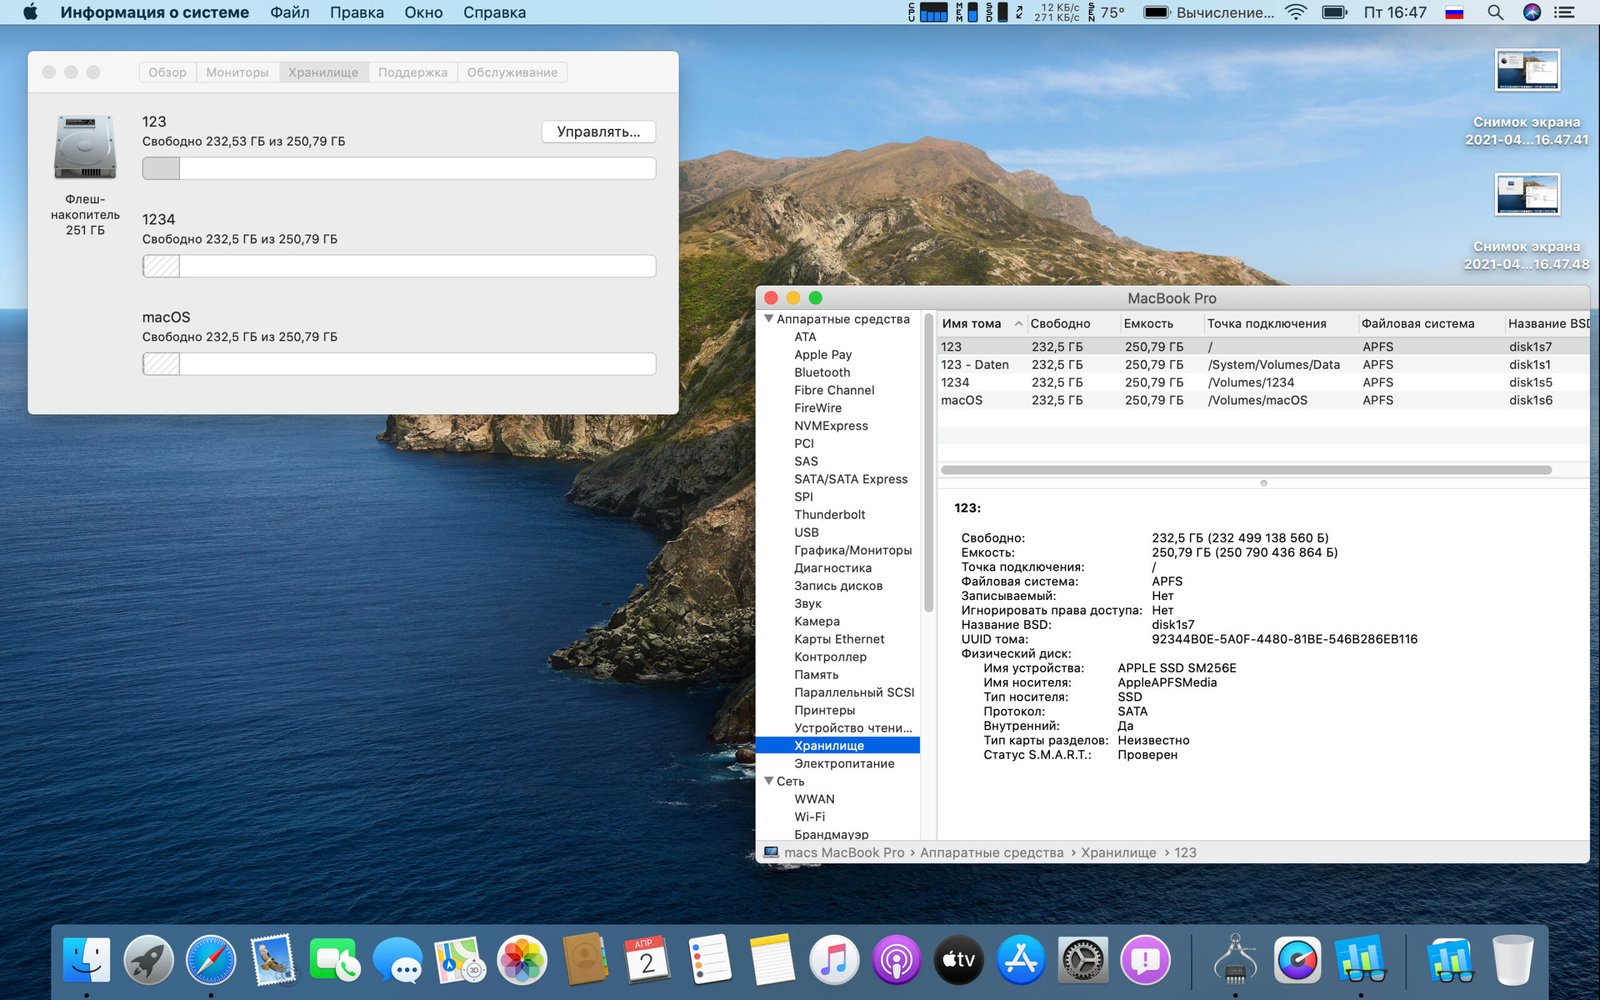The width and height of the screenshot is (1600, 1000).
Task: Click the Управлять... button
Action: [x=598, y=132]
